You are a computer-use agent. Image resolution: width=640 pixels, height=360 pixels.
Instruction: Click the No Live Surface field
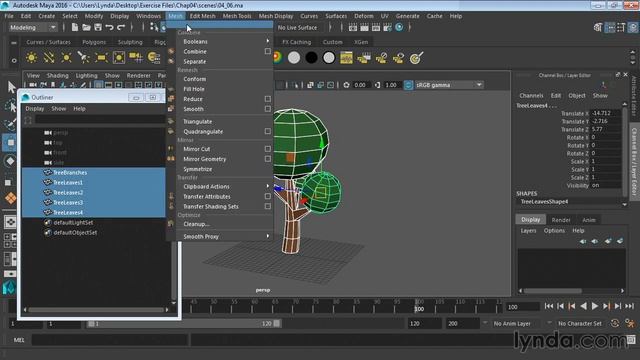pyautogui.click(x=299, y=27)
